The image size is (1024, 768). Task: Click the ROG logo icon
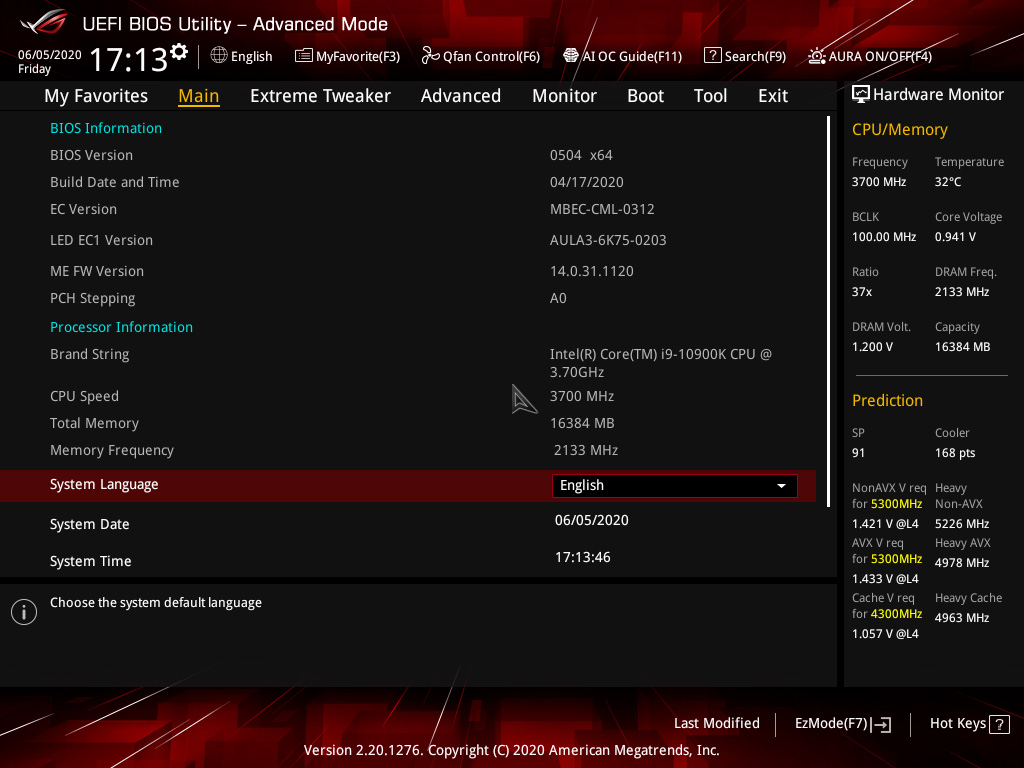44,23
